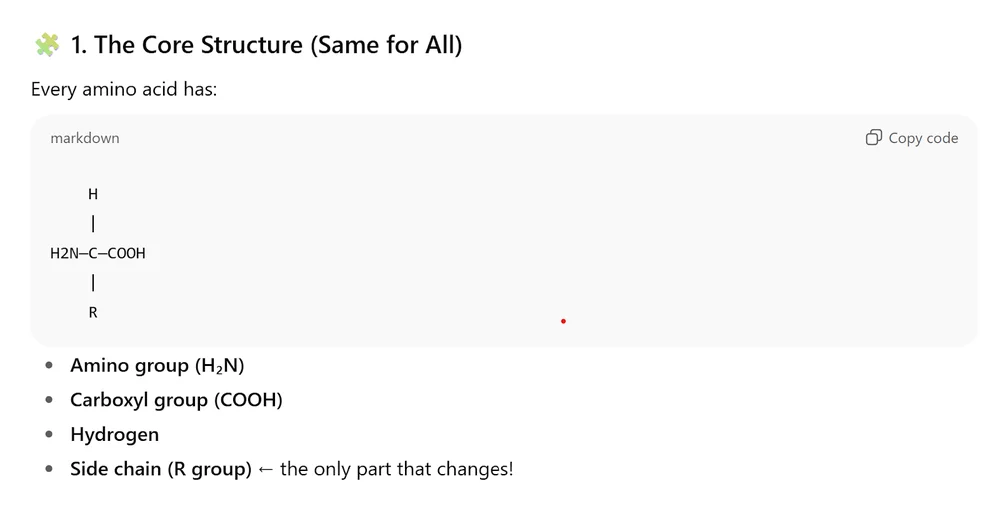The height and width of the screenshot is (509, 1000).
Task: Click the bullet dot beside Hydrogen
Action: (x=50, y=434)
